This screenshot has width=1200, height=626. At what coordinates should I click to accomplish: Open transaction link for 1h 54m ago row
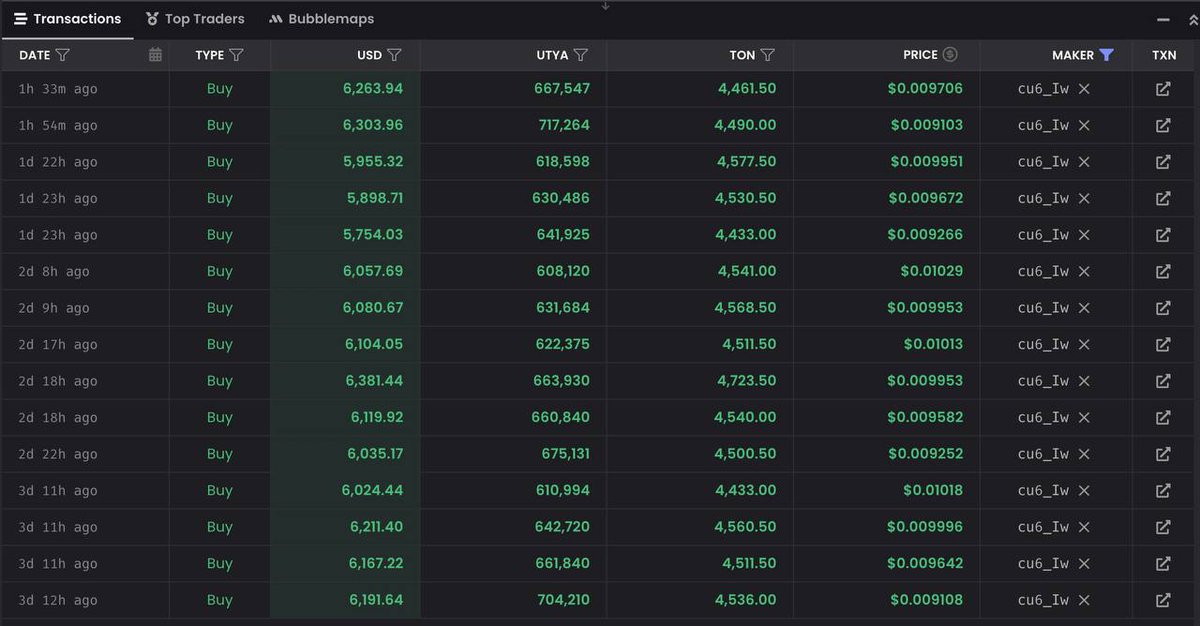1163,125
